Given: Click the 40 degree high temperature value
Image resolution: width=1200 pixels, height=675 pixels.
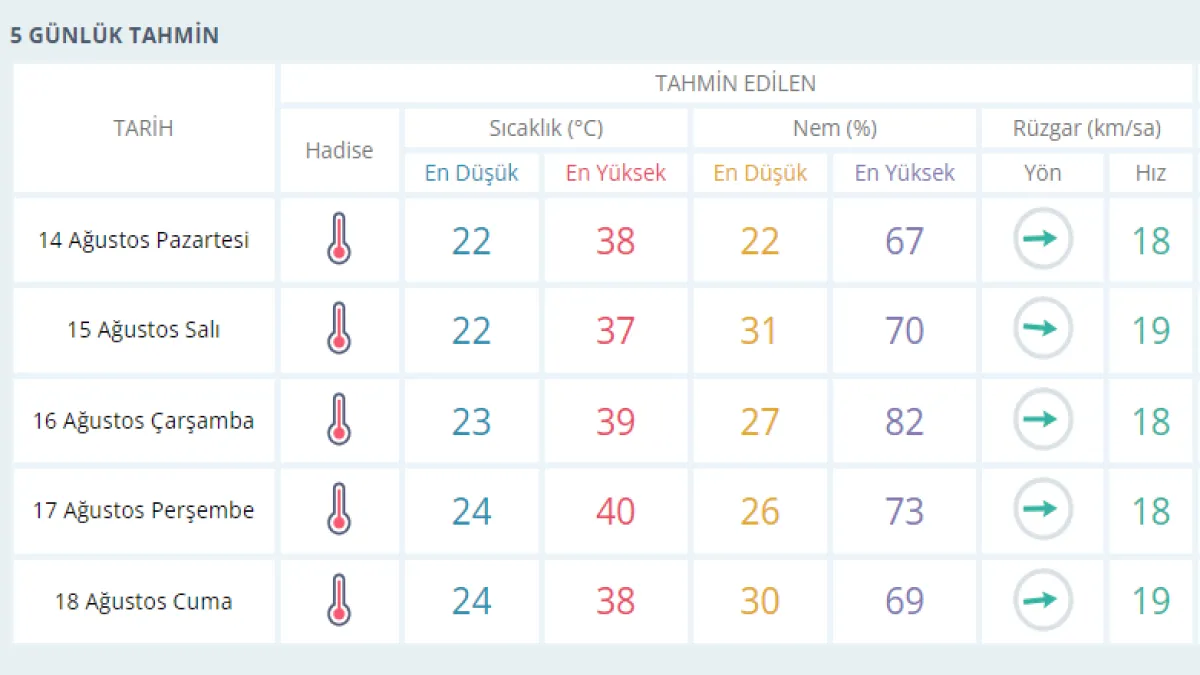Looking at the screenshot, I should 615,511.
